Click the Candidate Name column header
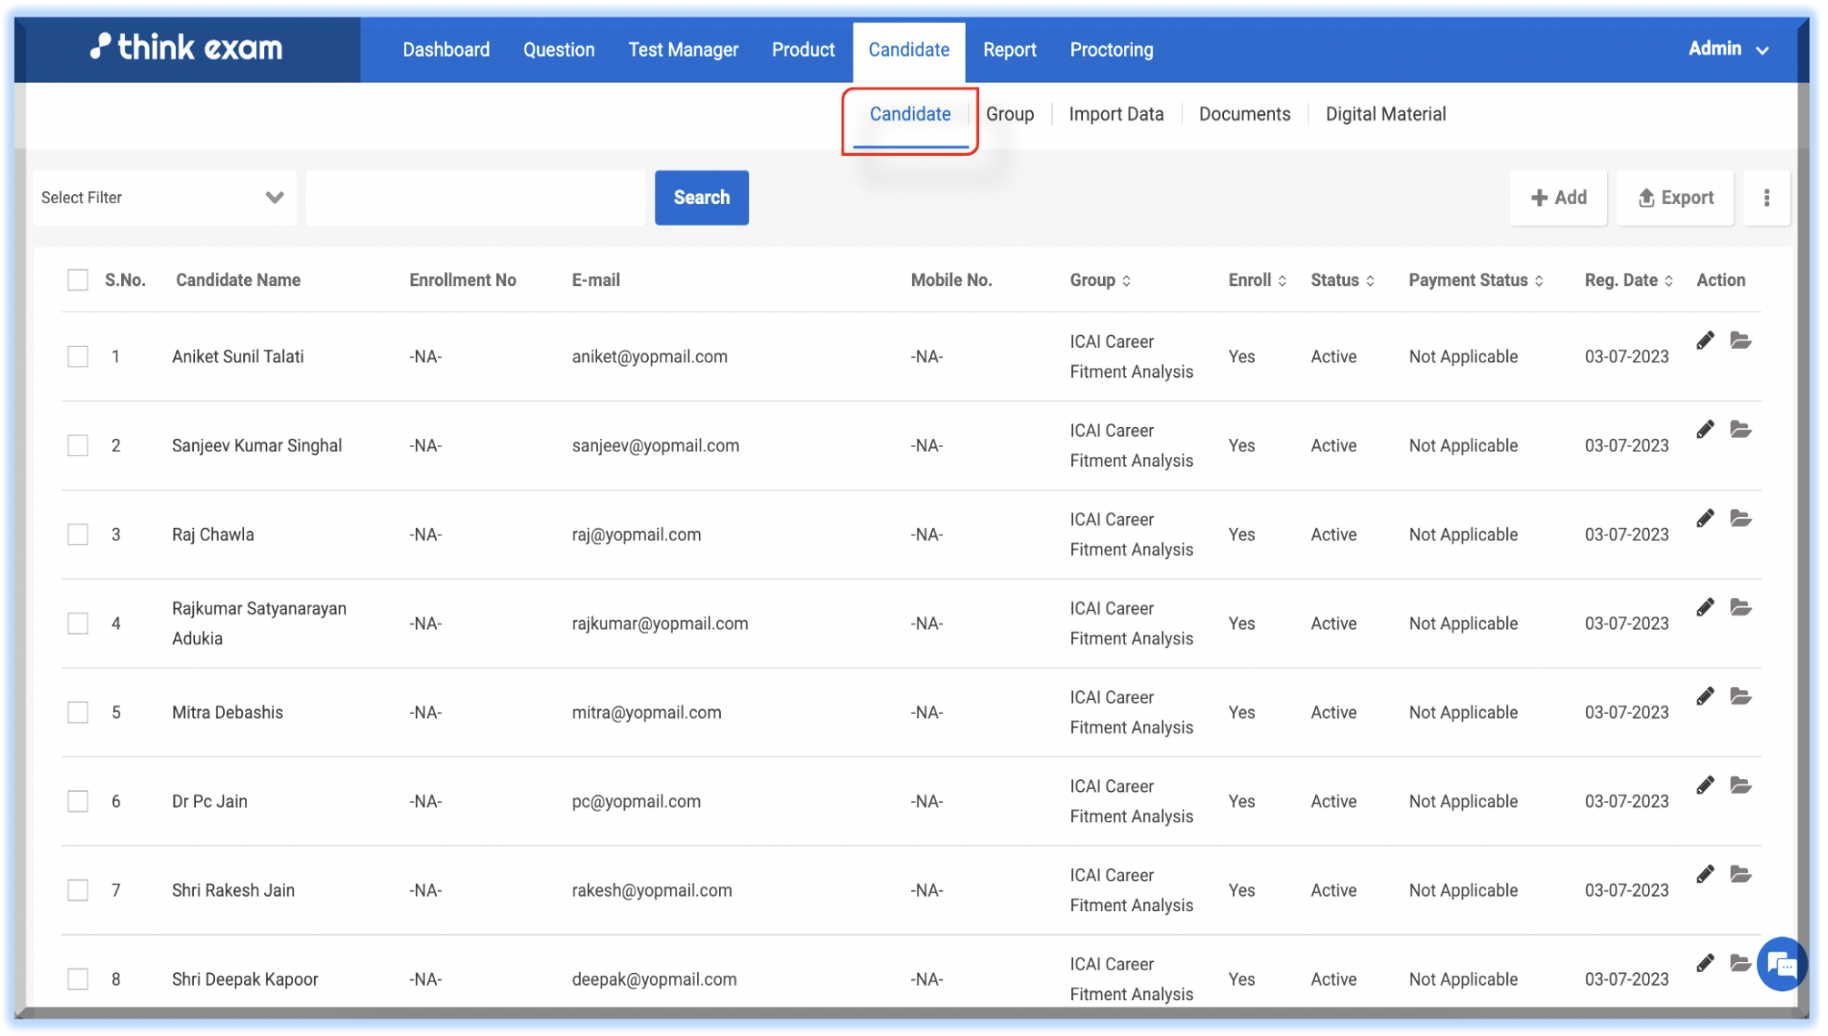 (x=238, y=281)
